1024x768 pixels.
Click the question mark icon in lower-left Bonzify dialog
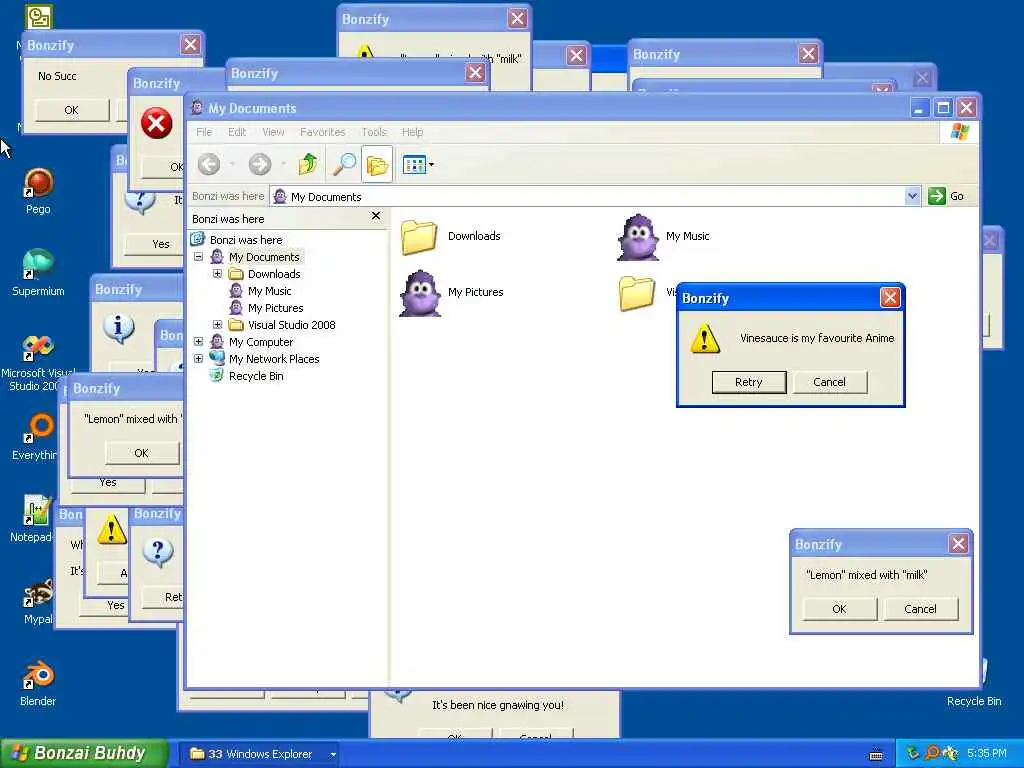pyautogui.click(x=157, y=552)
